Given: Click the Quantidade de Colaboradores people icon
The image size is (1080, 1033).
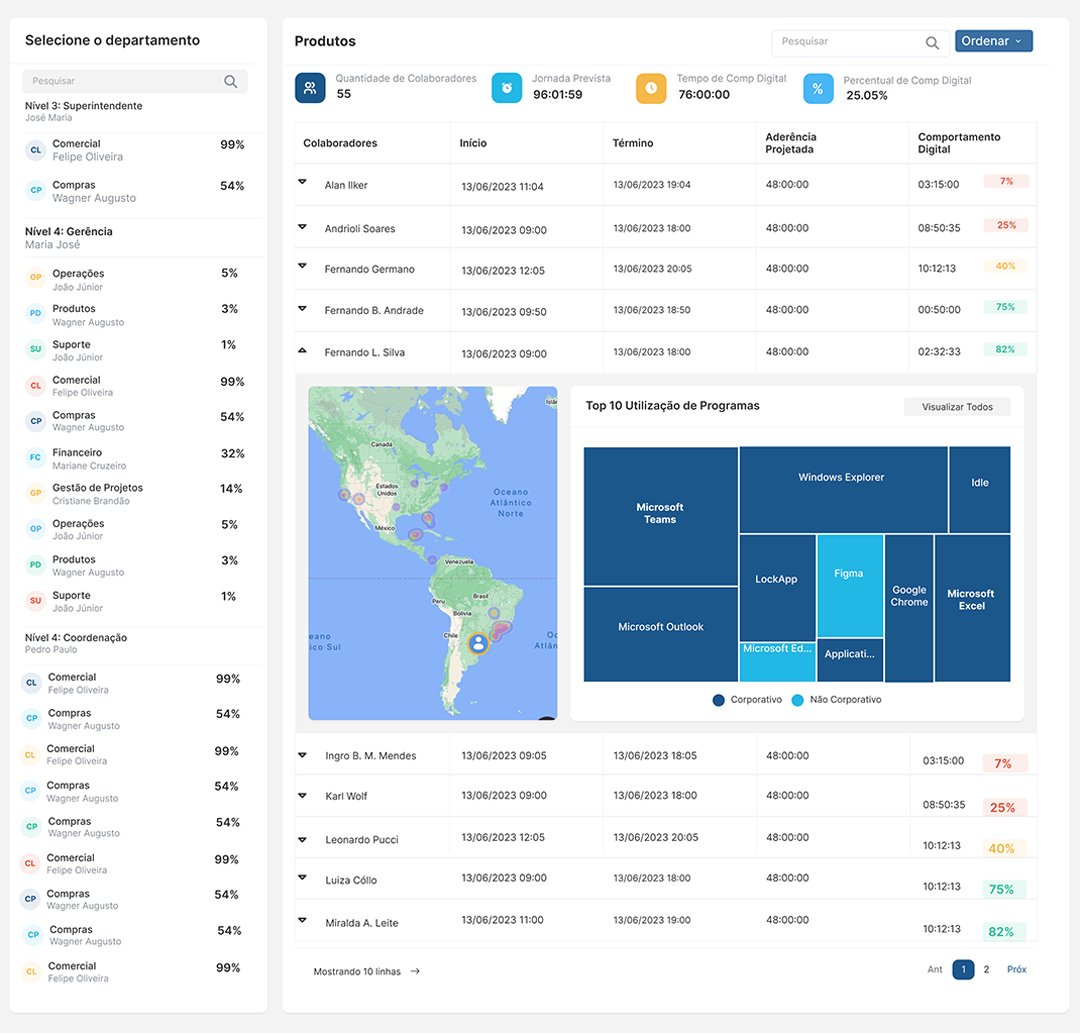Looking at the screenshot, I should [x=310, y=88].
